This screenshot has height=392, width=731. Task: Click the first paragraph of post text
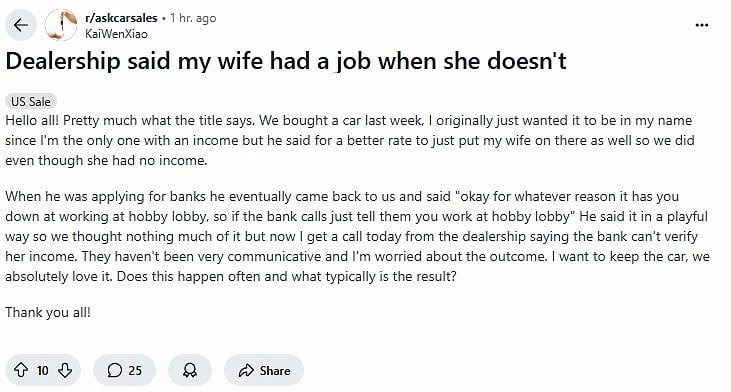pyautogui.click(x=350, y=140)
